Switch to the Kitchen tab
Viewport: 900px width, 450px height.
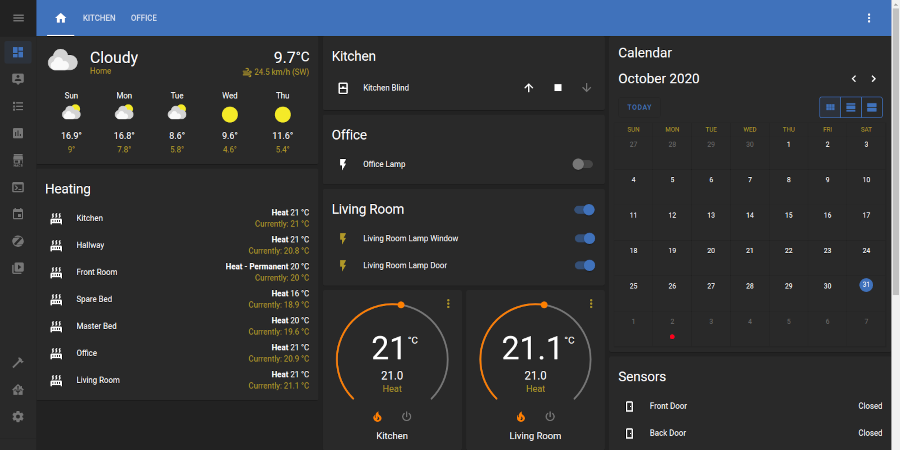[99, 18]
